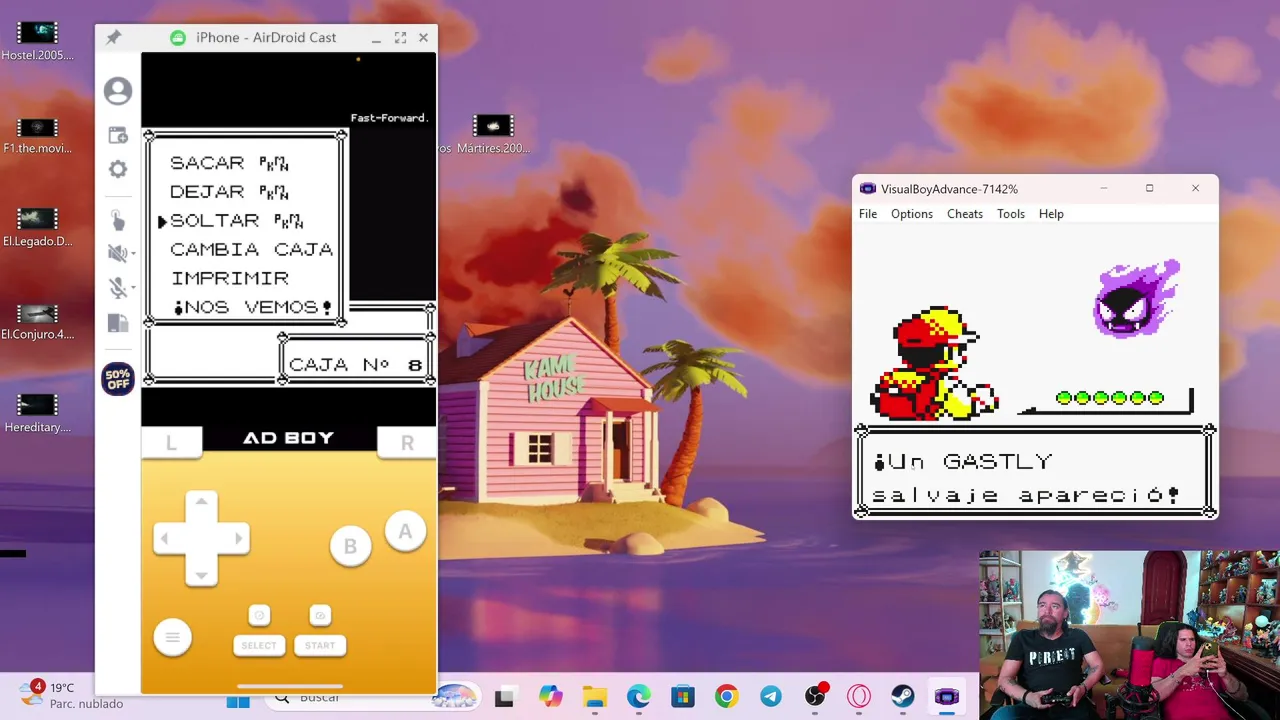Open the 50% OFF promo badge
1280x720 pixels.
[118, 379]
